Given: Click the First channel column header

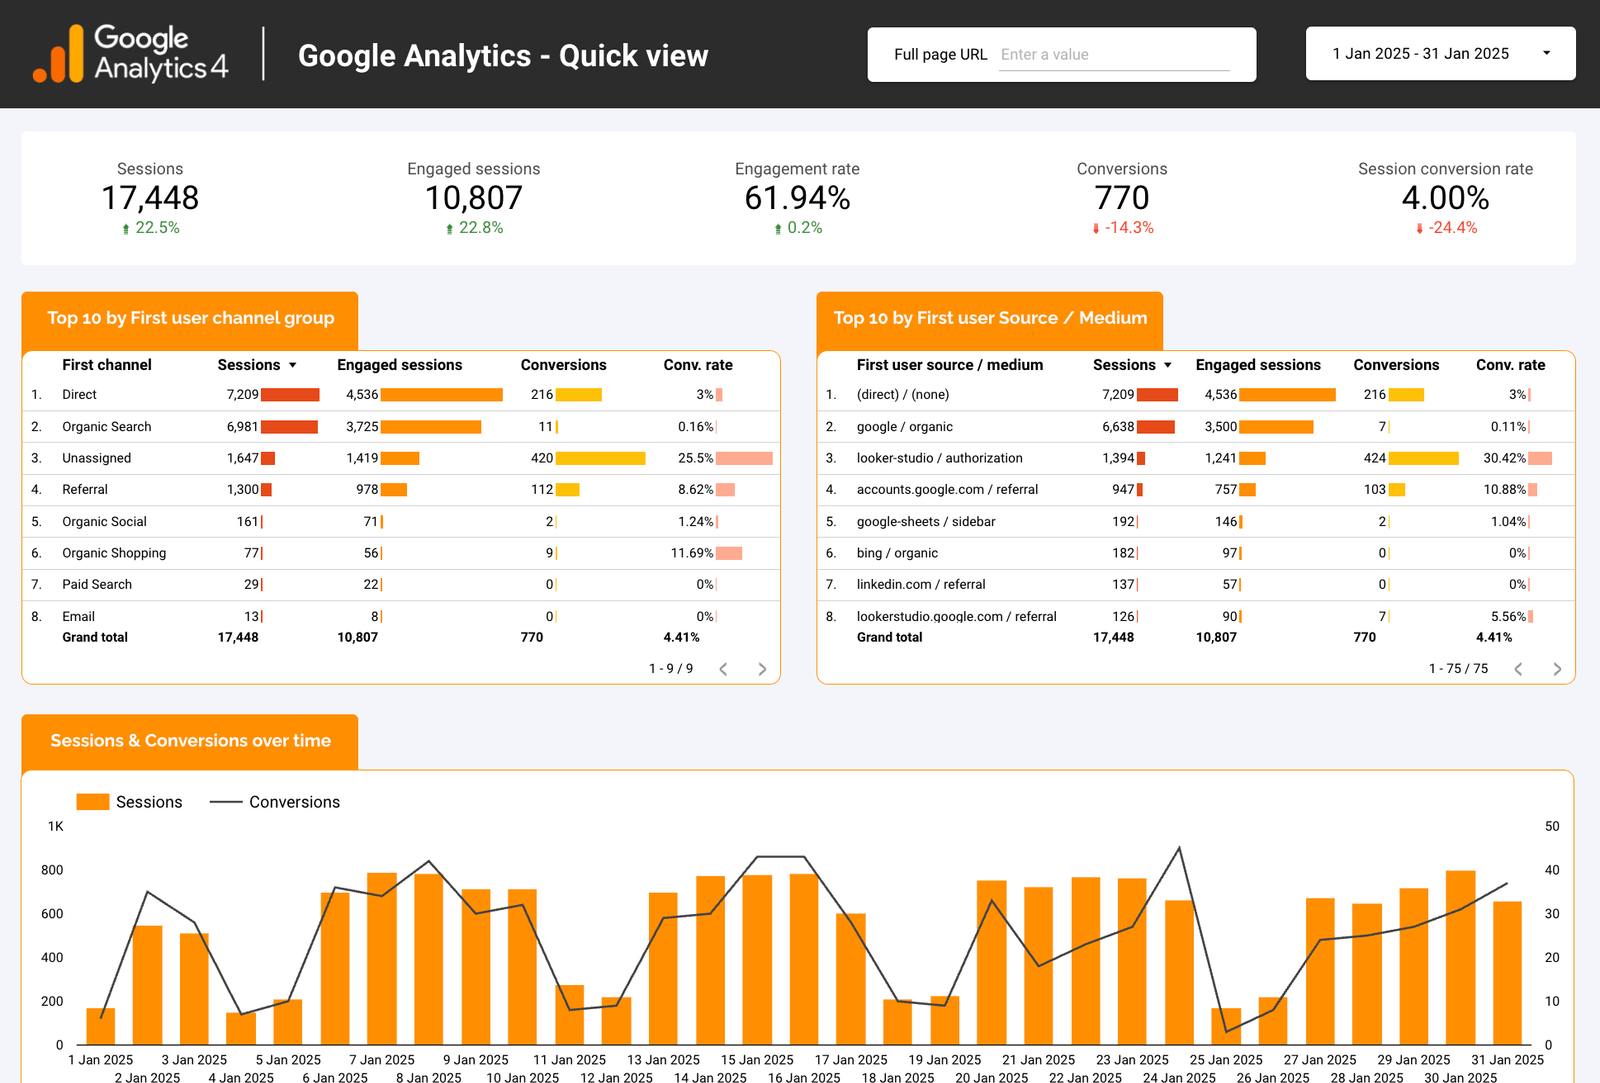Looking at the screenshot, I should (107, 365).
